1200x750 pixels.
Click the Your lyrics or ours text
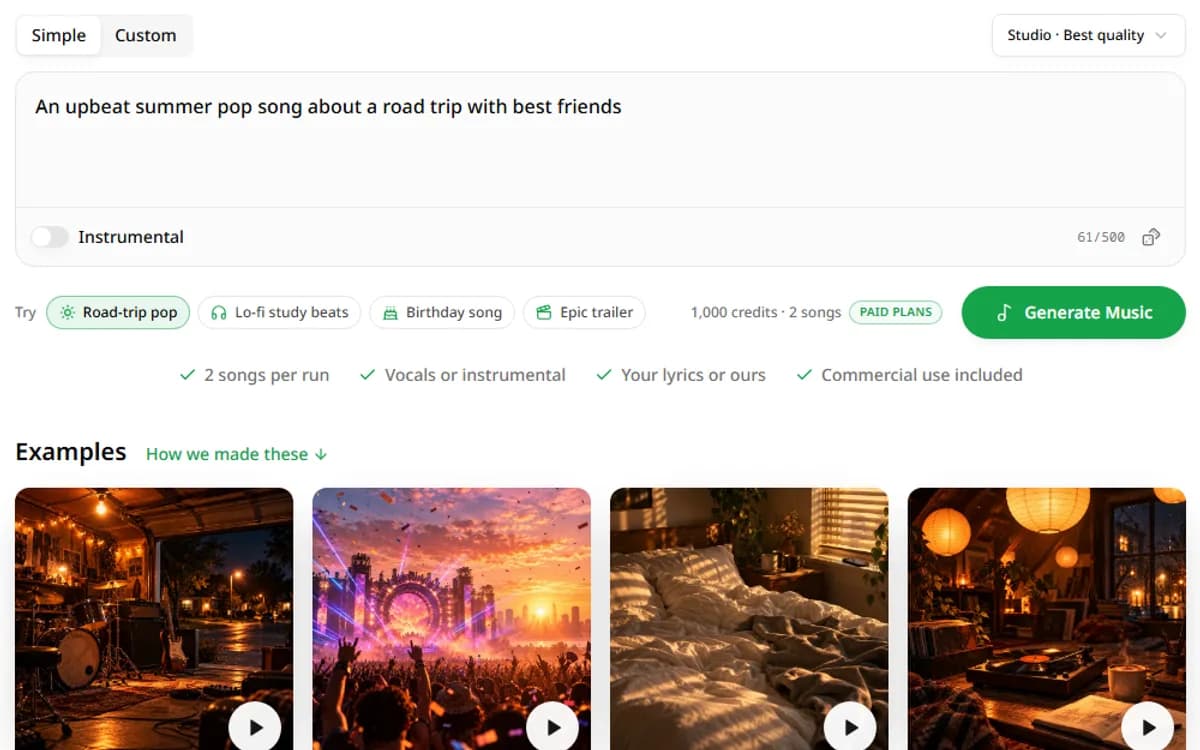(693, 375)
